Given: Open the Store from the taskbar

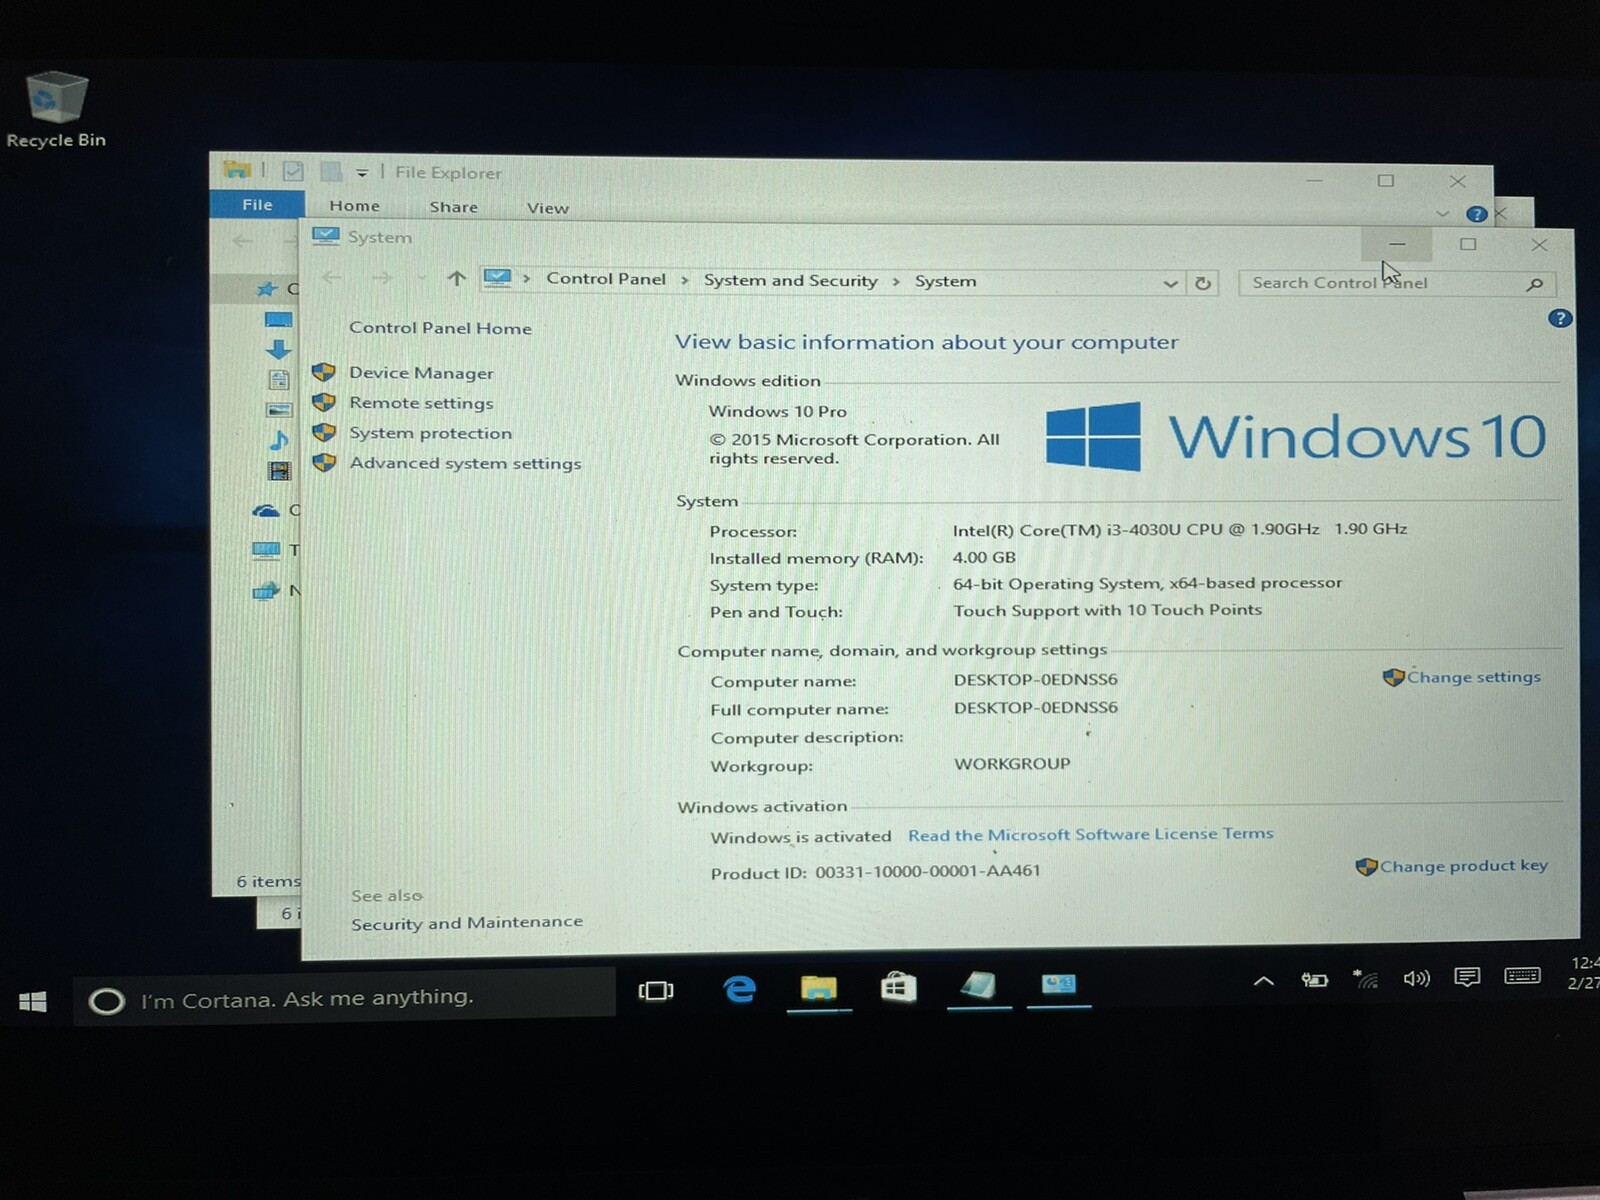Looking at the screenshot, I should coord(898,987).
